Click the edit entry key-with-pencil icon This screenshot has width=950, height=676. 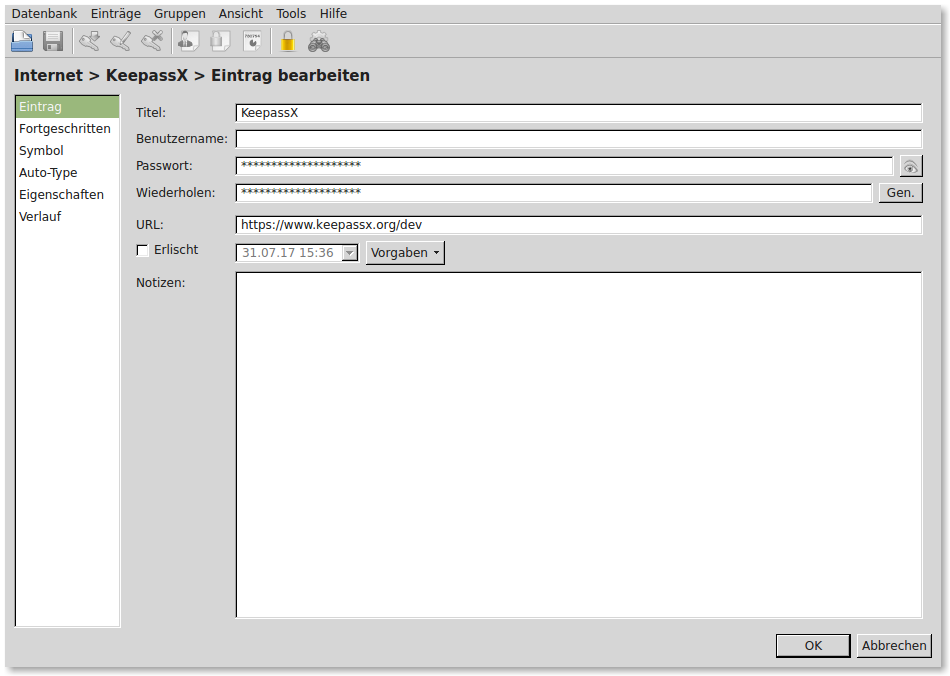121,42
